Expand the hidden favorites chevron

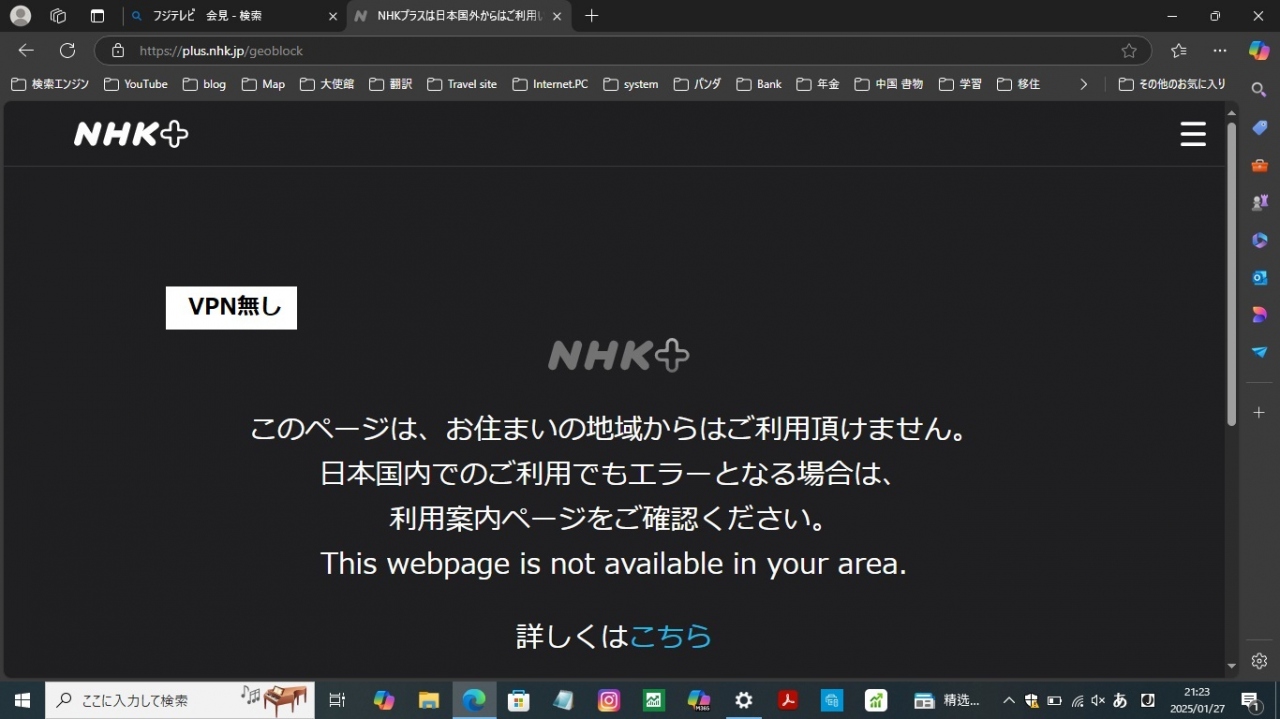(1083, 84)
